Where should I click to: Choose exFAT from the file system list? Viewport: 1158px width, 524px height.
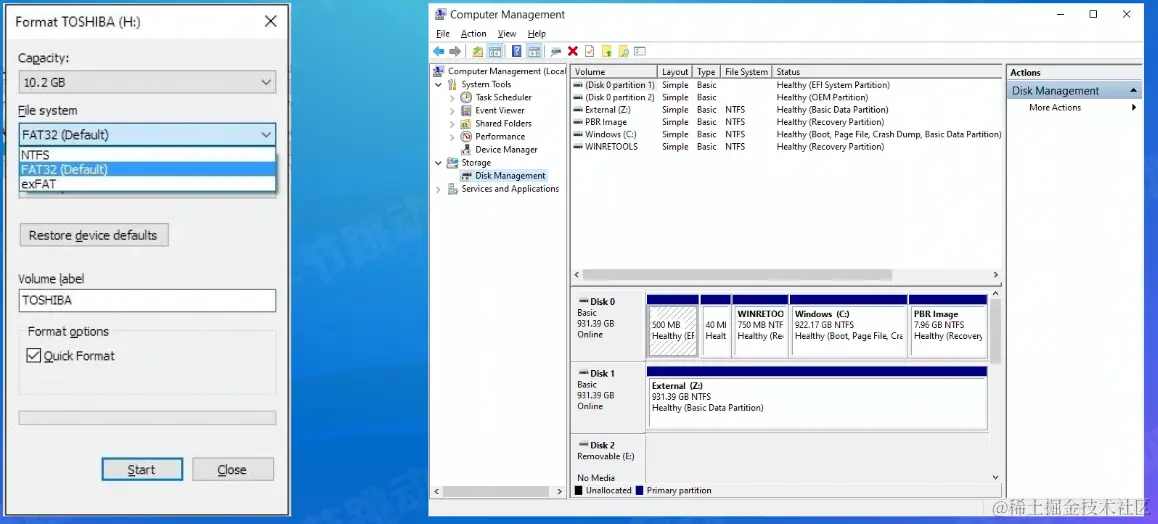pyautogui.click(x=148, y=184)
